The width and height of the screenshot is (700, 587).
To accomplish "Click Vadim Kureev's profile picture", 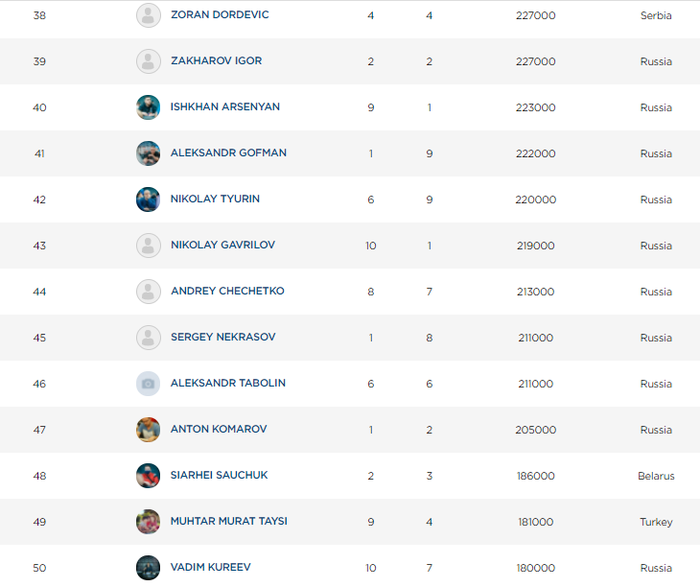I will click(x=148, y=567).
